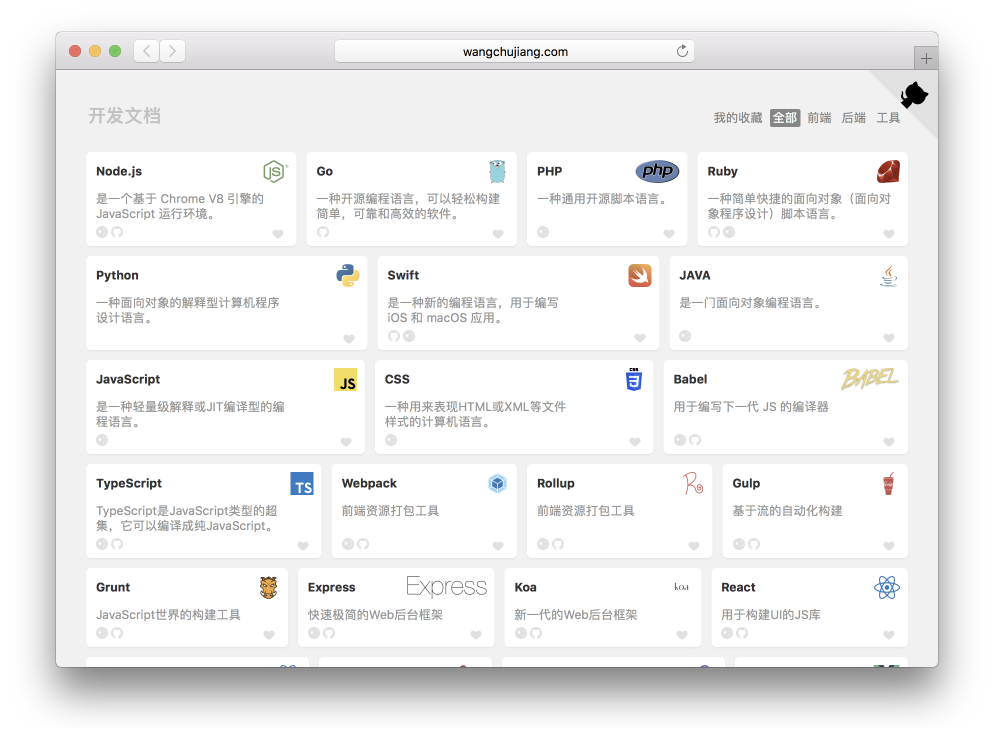Open GitHub link on Webpack card
Screen dimensions: 994x747
(x=363, y=544)
